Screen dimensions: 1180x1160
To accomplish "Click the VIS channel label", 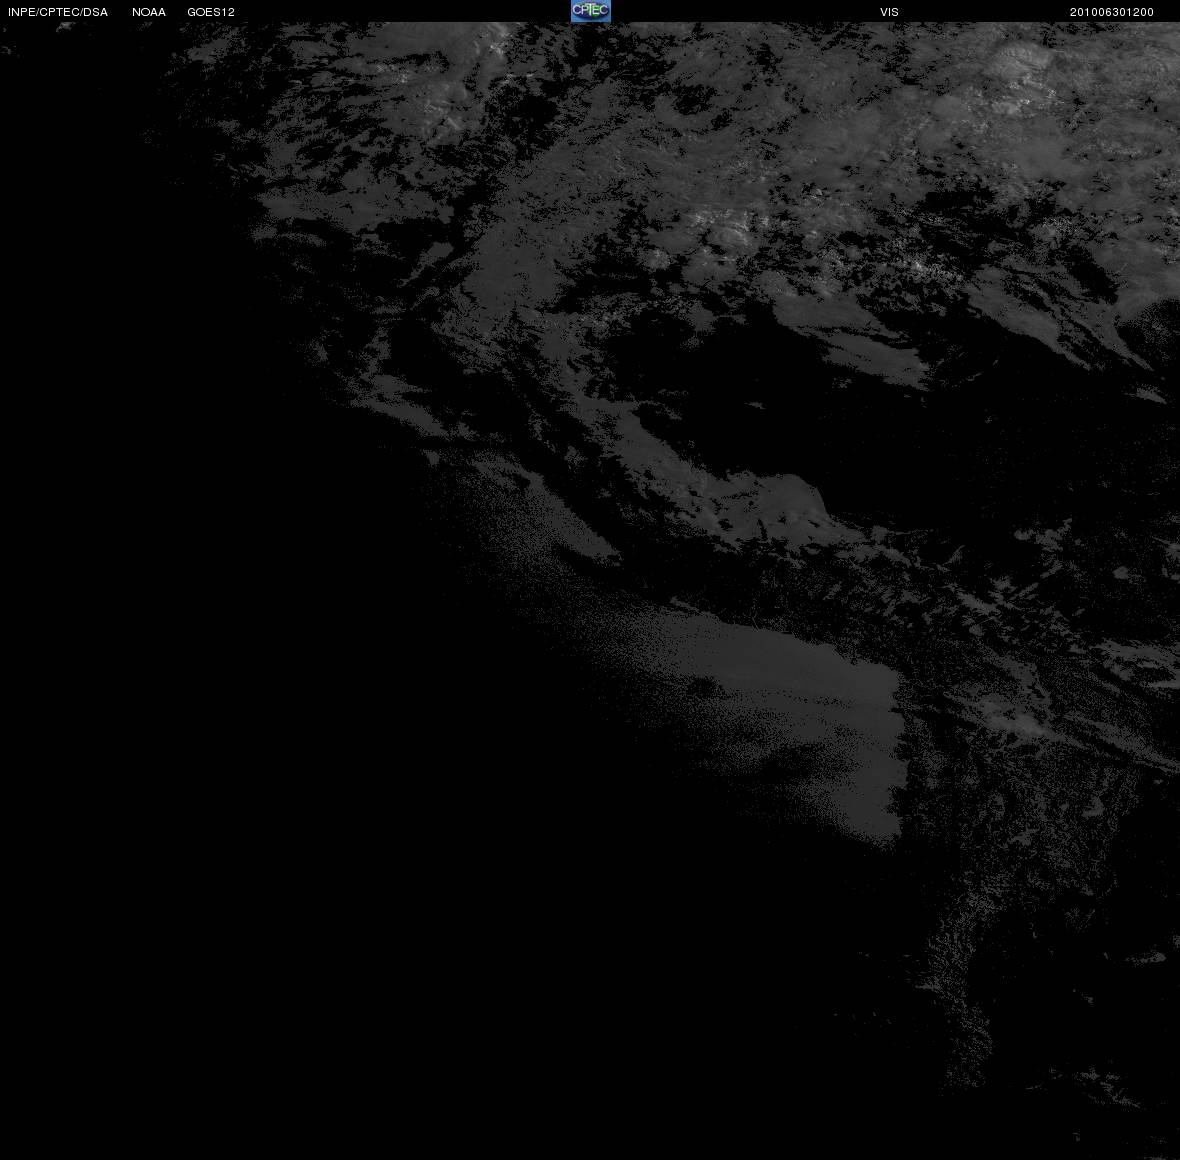I will click(x=890, y=12).
